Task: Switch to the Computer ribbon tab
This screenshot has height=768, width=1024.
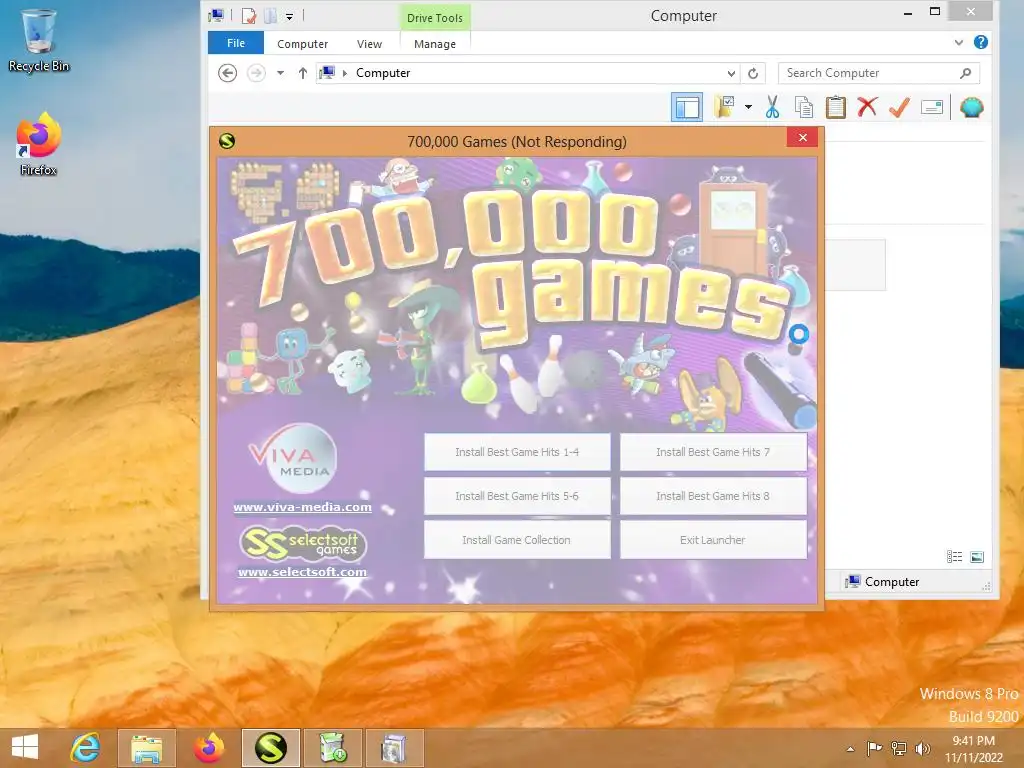Action: tap(302, 44)
